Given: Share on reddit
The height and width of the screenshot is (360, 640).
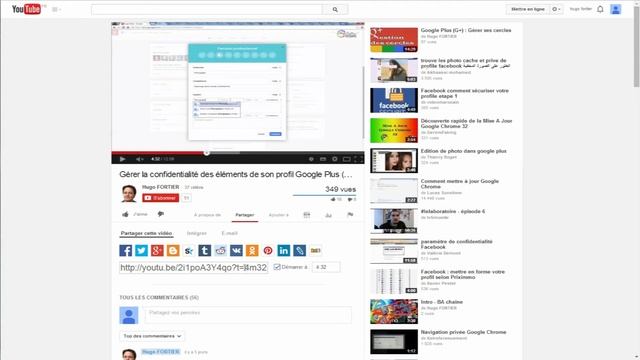Looking at the screenshot, I should point(220,250).
